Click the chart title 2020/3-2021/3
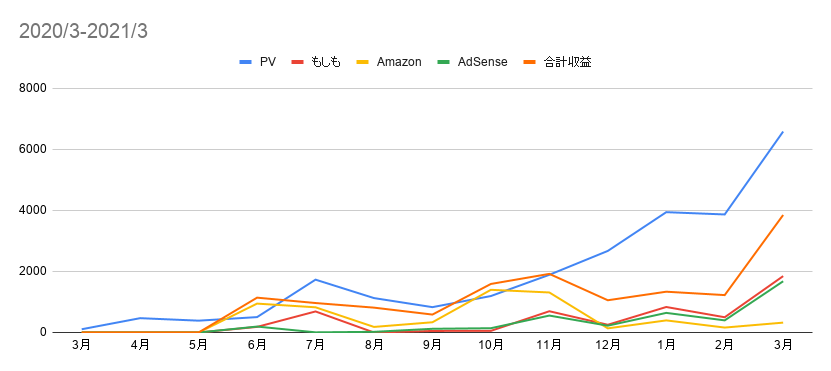Image resolution: width=831 pixels, height=371 pixels. (x=83, y=32)
